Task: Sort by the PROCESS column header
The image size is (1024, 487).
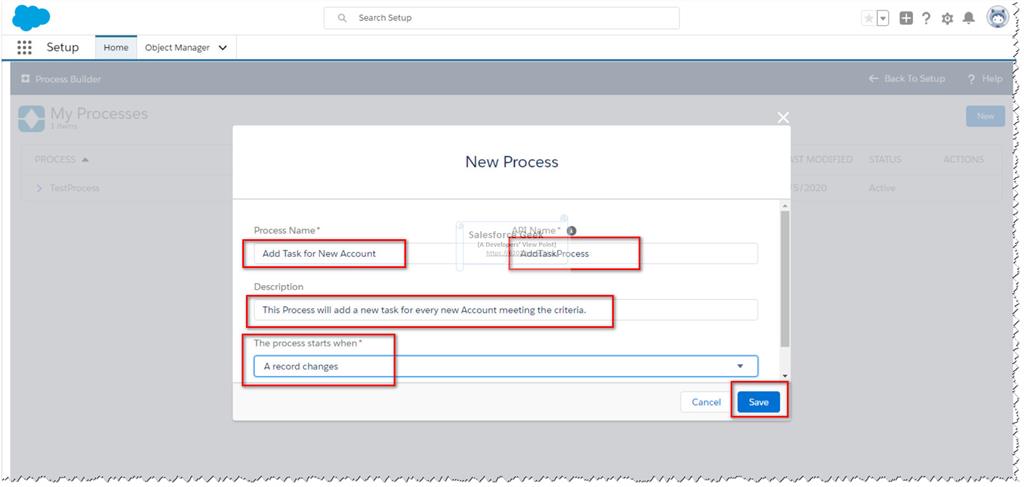Action: [x=61, y=159]
